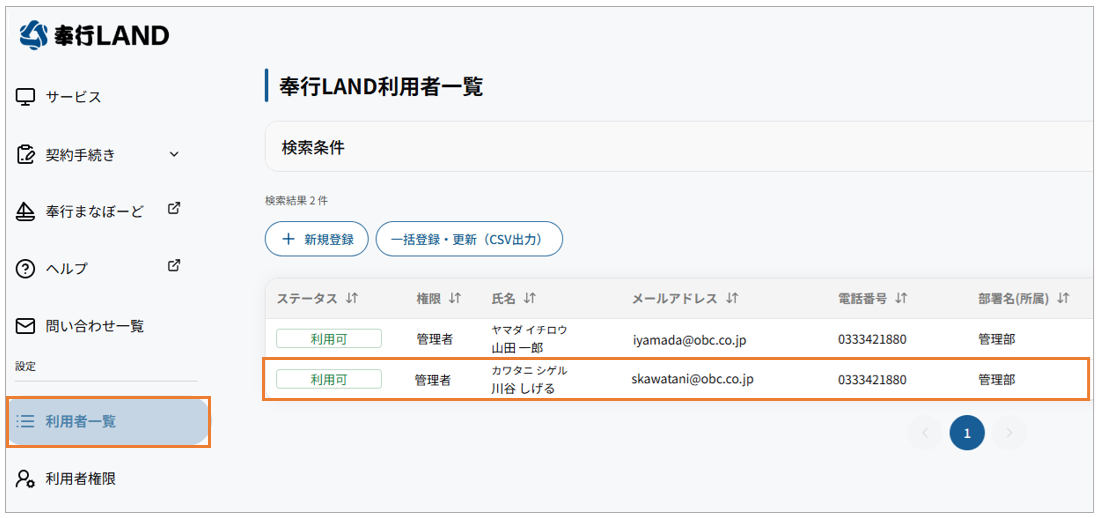Sort by 電話番号 using its sort icon

click(x=901, y=298)
